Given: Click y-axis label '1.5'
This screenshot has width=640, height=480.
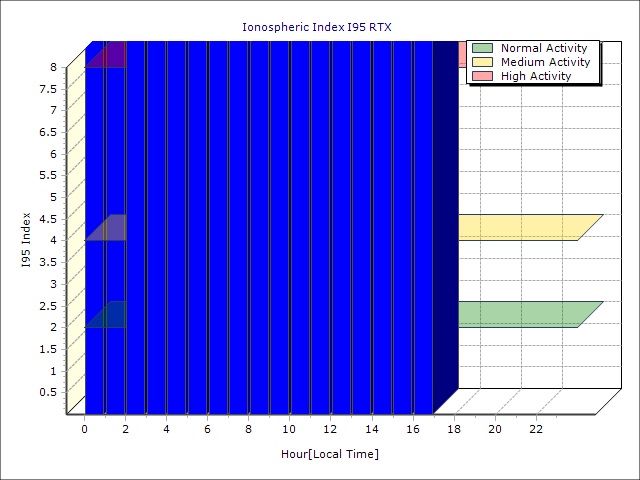Looking at the screenshot, I should [x=48, y=349].
